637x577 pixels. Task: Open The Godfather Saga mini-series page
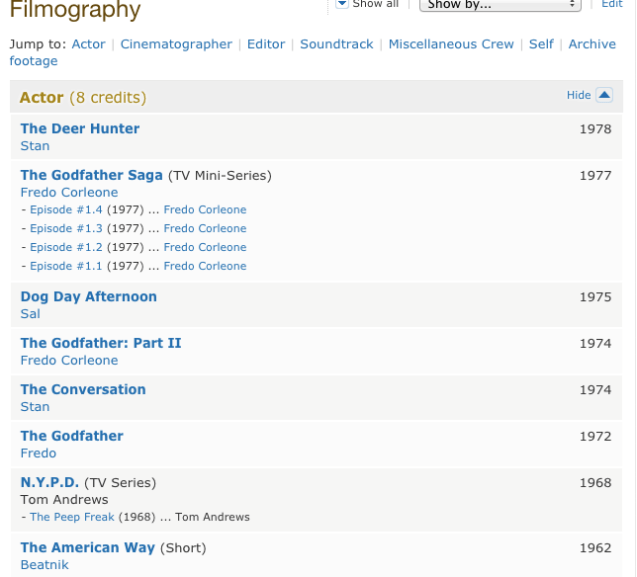[x=91, y=175]
